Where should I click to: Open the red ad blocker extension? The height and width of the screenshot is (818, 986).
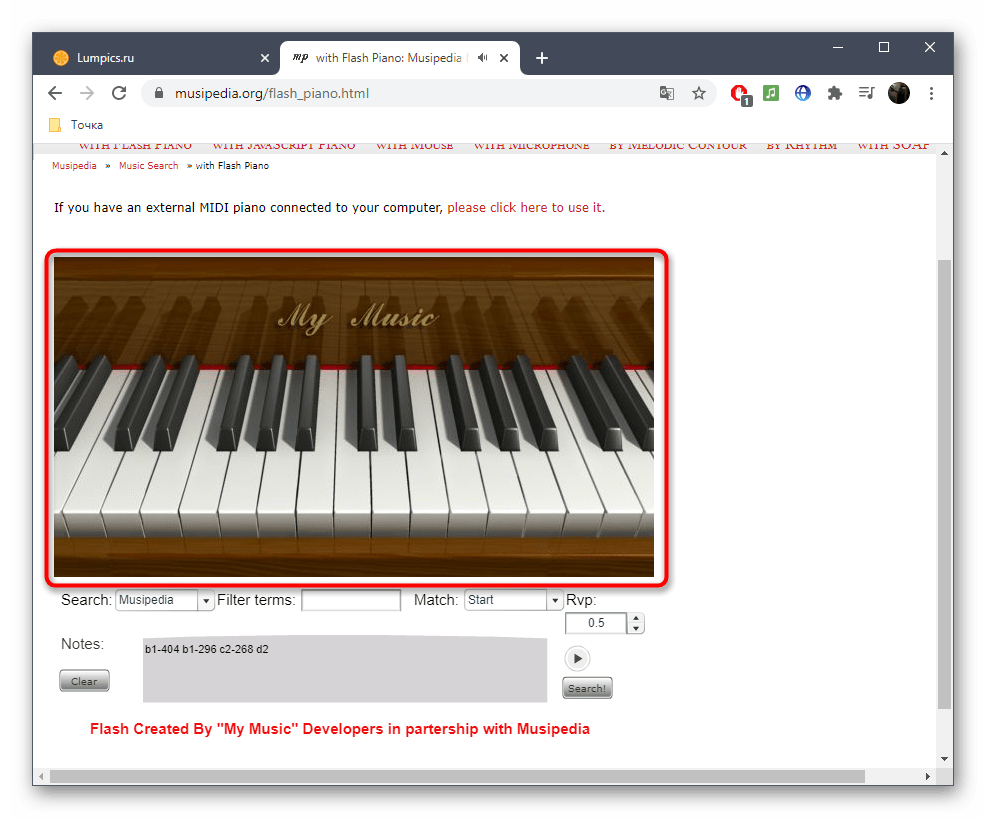tap(739, 93)
